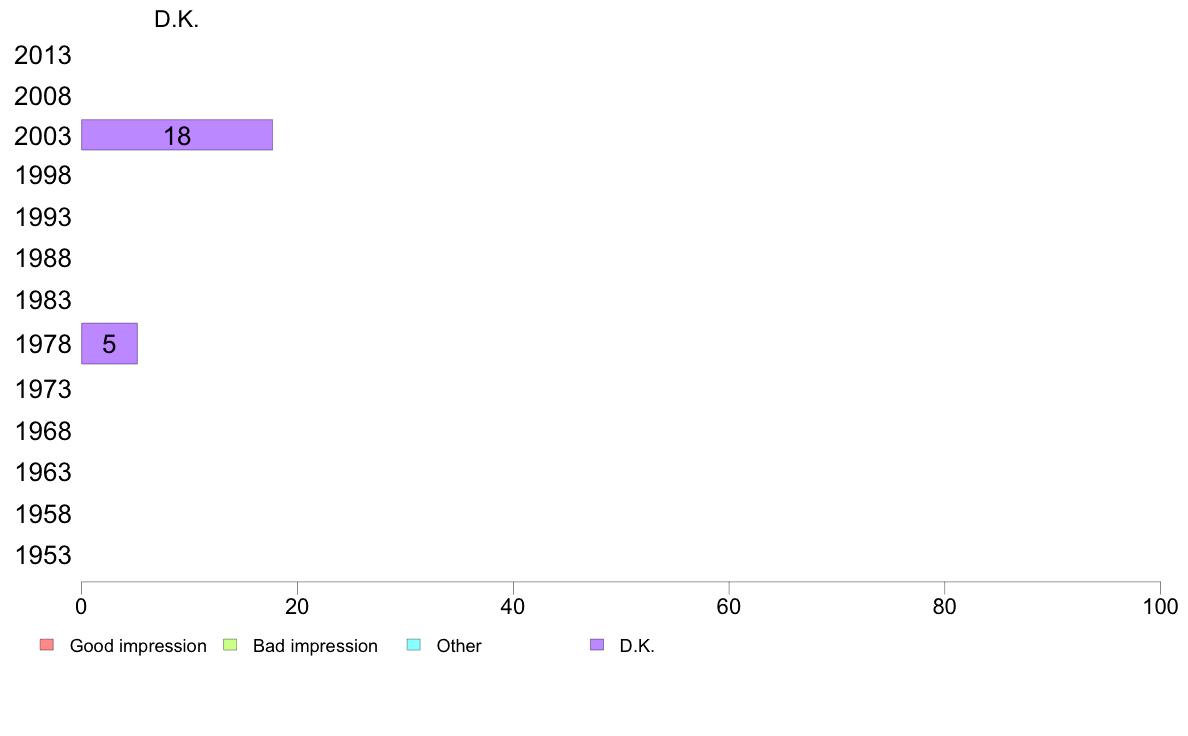Click the 1998 year label
This screenshot has width=1188, height=736.
pos(43,176)
